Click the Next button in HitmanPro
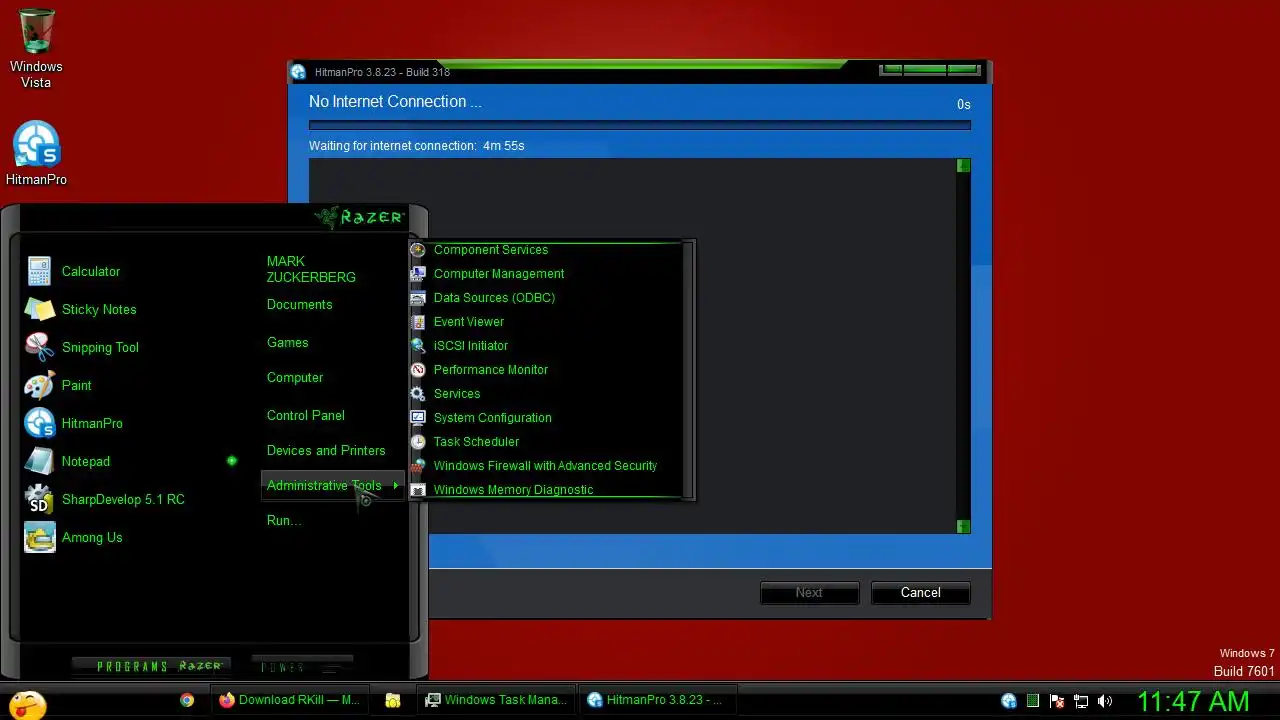Screen dimensions: 1280x720 (x=809, y=593)
